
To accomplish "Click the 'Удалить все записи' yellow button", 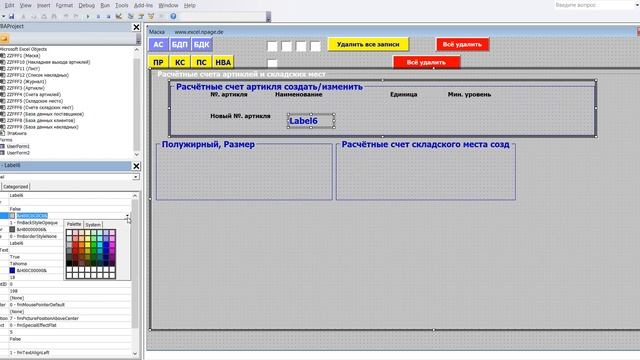I will pos(368,44).
